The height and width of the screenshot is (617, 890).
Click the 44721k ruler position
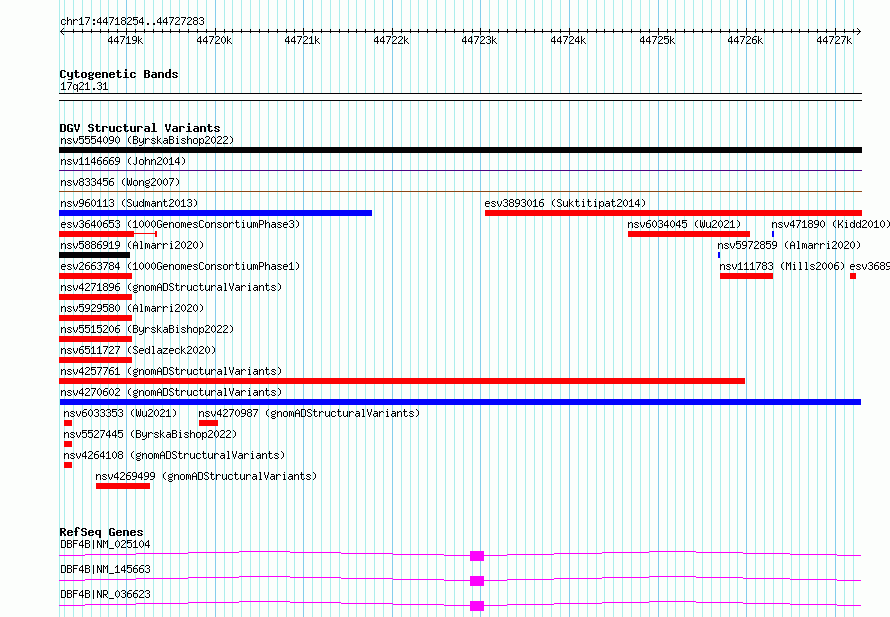point(302,40)
